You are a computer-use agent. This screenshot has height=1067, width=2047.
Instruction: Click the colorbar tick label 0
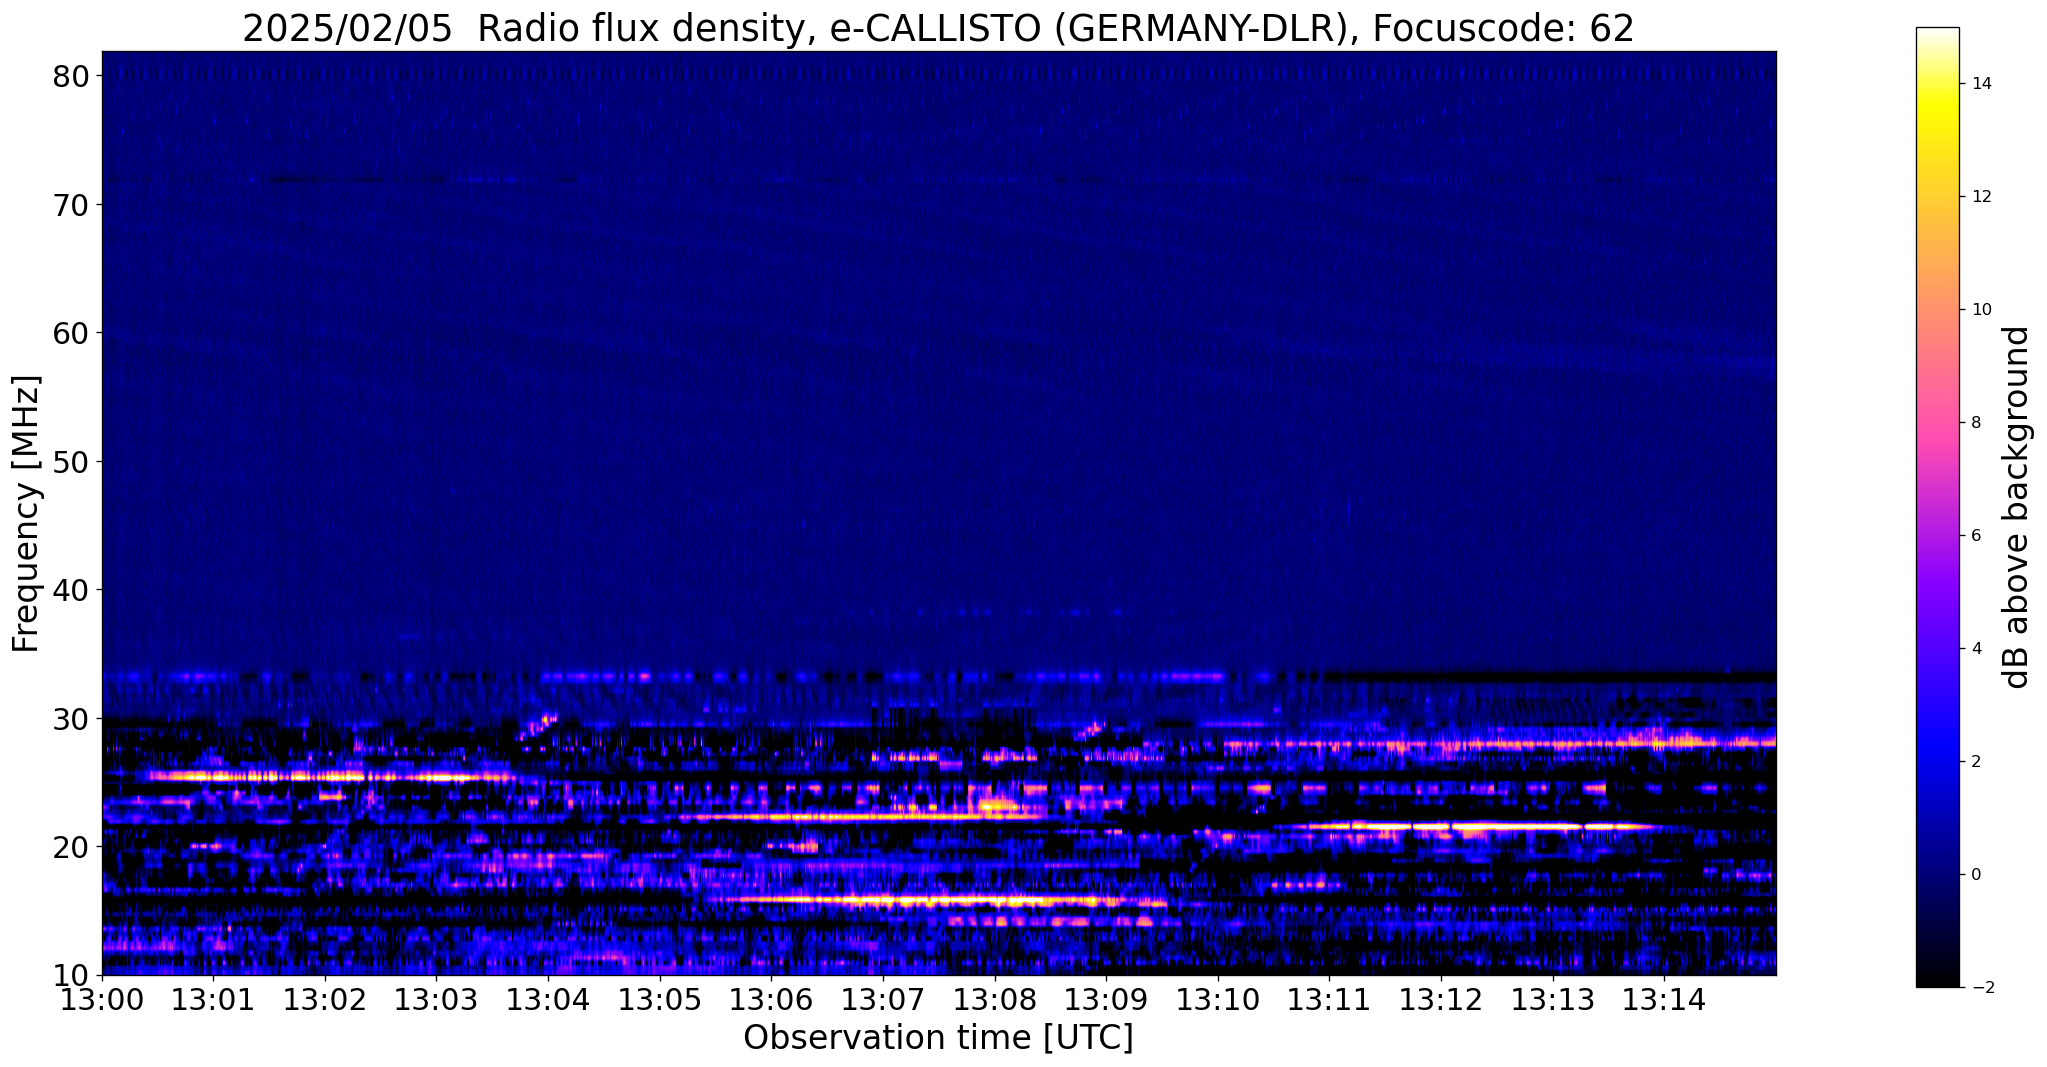tap(1976, 875)
